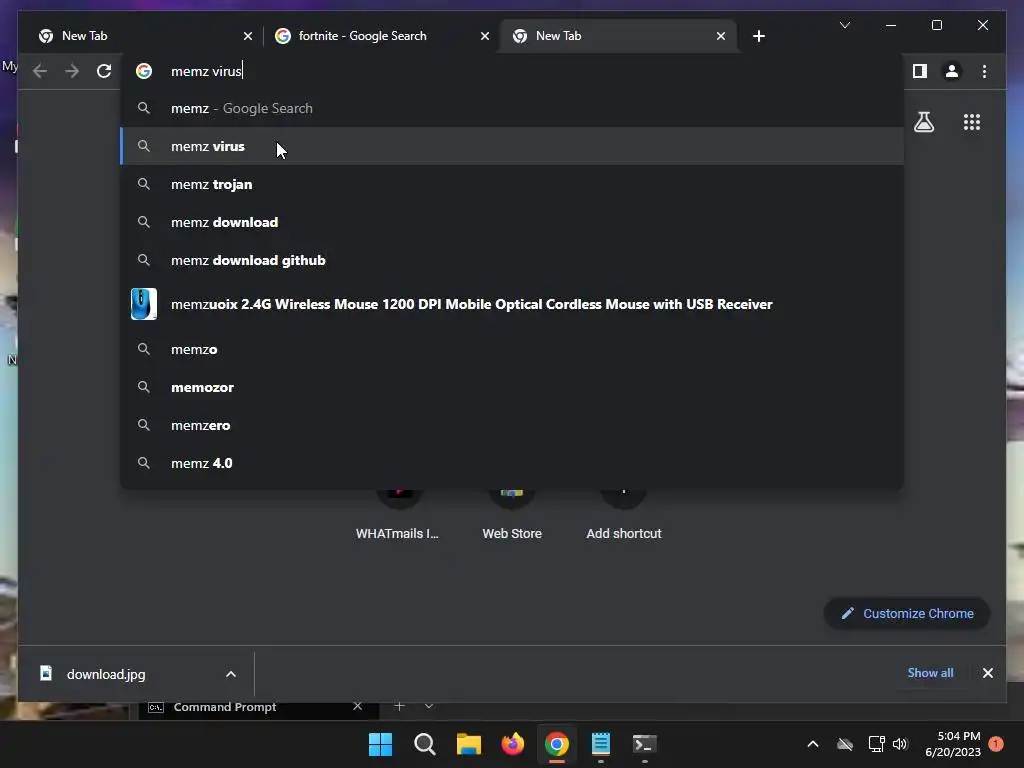Click Add shortcut on New Tab page
The height and width of the screenshot is (768, 1024).
coord(624,516)
